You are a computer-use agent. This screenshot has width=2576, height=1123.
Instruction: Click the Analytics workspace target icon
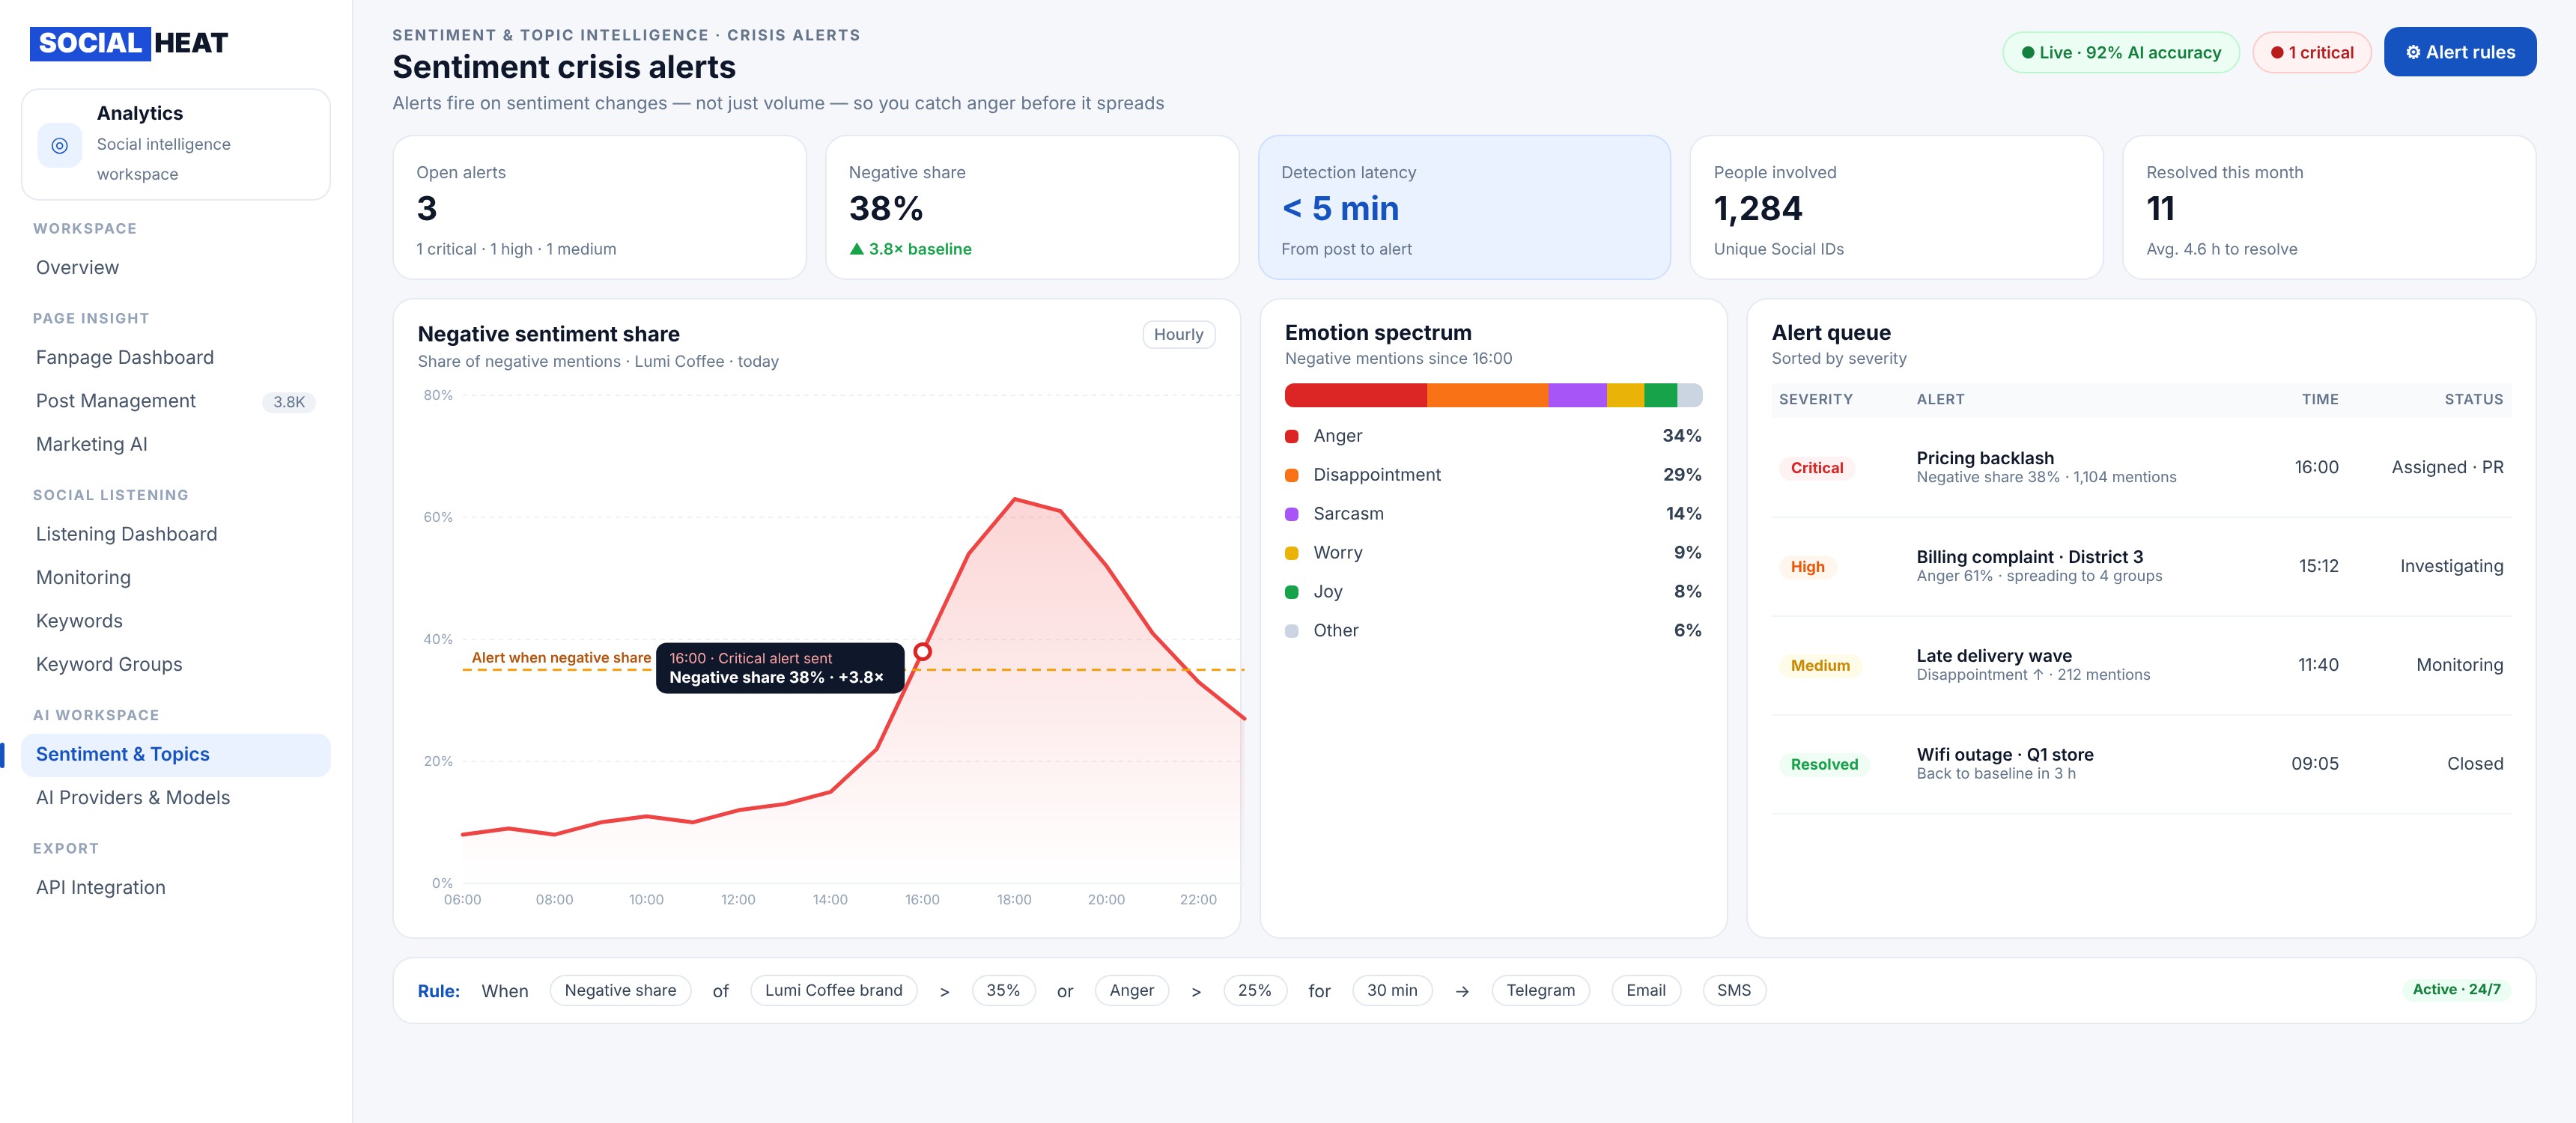point(60,145)
